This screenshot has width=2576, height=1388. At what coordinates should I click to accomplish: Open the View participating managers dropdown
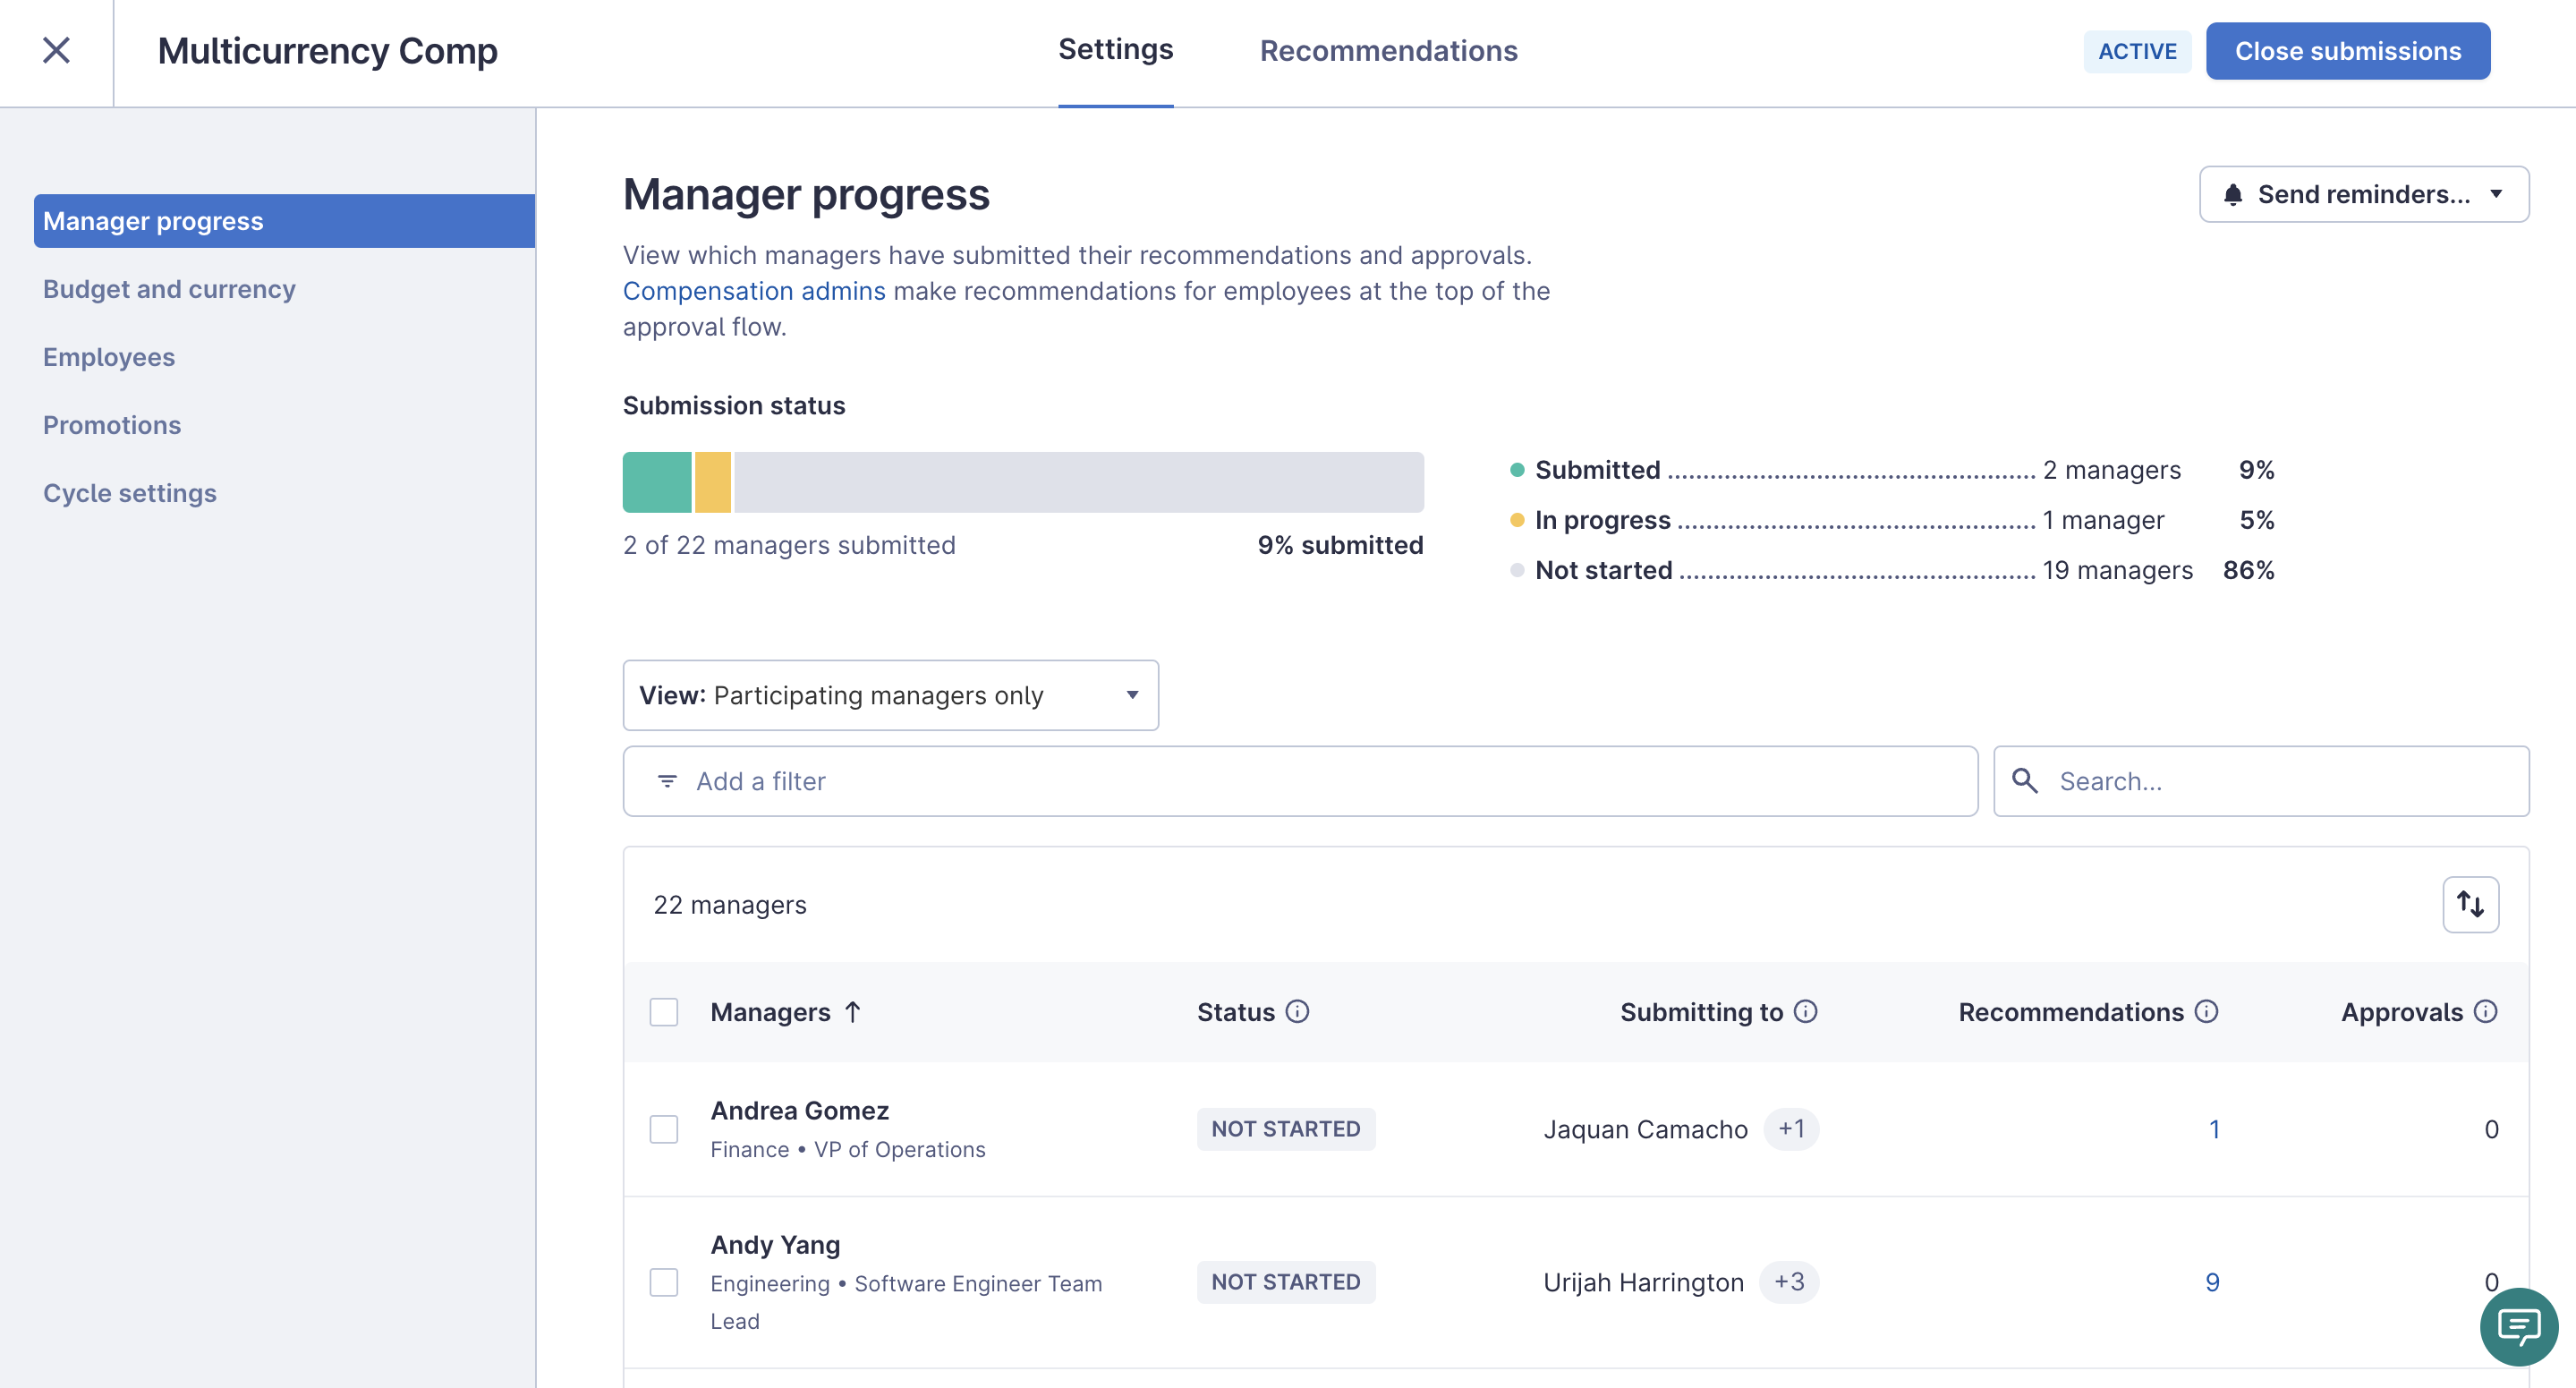click(x=889, y=695)
